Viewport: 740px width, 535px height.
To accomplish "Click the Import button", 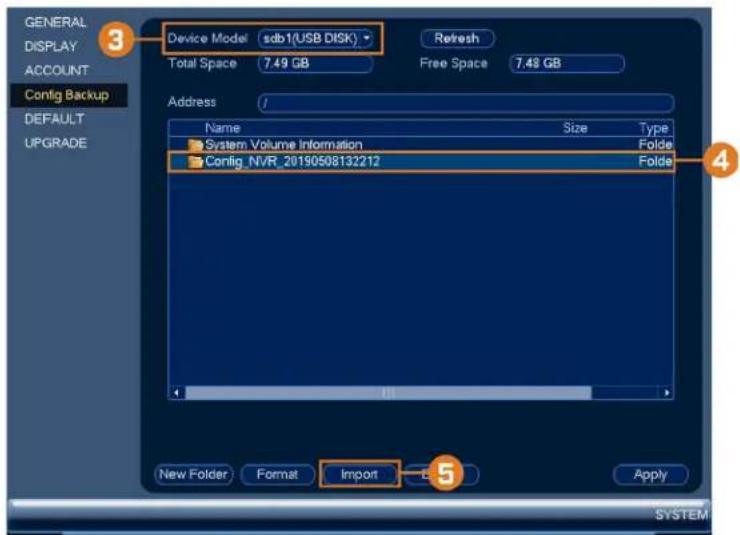I will (360, 475).
